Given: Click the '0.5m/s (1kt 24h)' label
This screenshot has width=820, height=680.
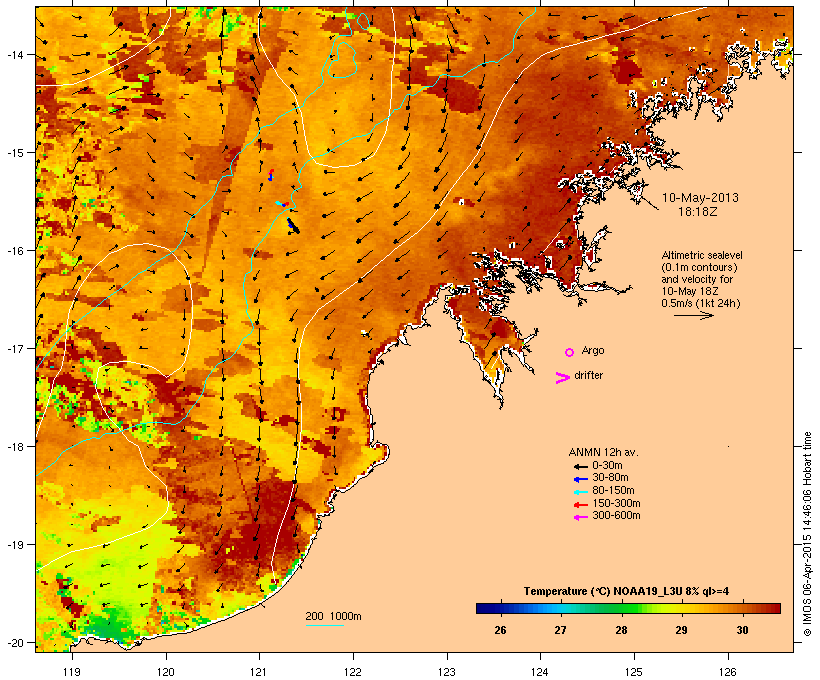Looking at the screenshot, I should [x=701, y=303].
